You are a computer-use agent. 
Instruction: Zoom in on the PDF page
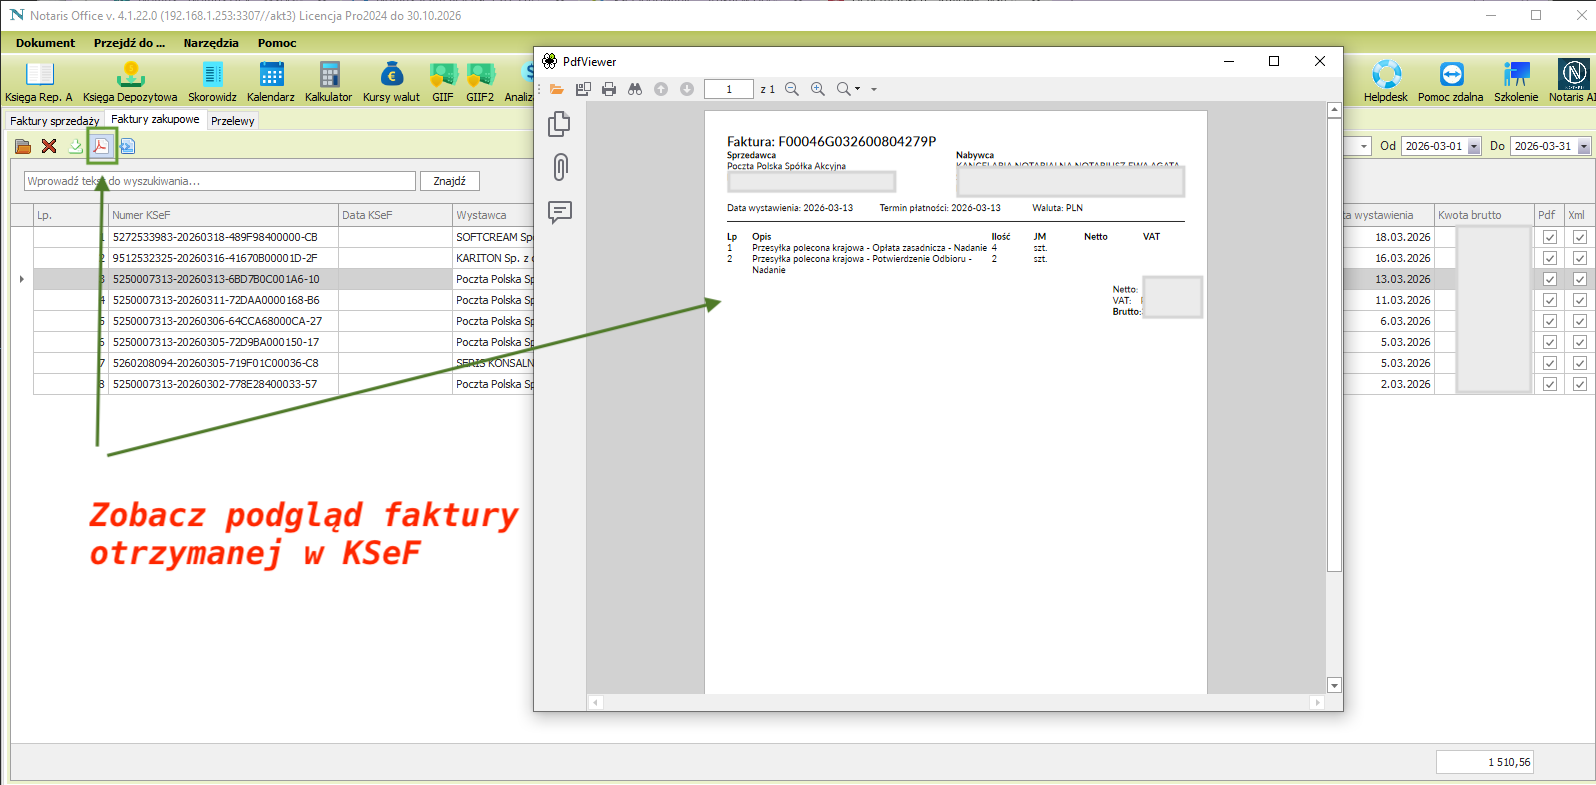pos(818,89)
